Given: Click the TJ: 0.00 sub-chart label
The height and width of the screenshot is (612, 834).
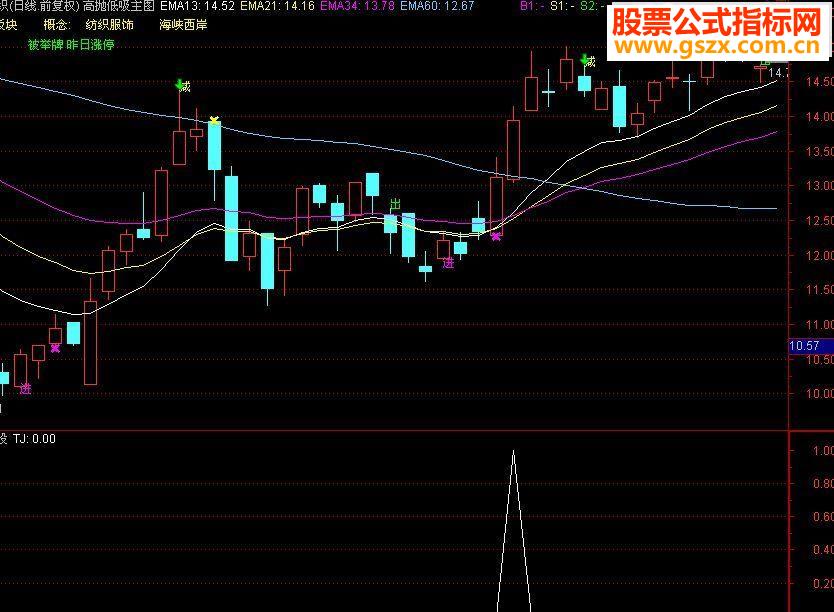Looking at the screenshot, I should (x=34, y=439).
